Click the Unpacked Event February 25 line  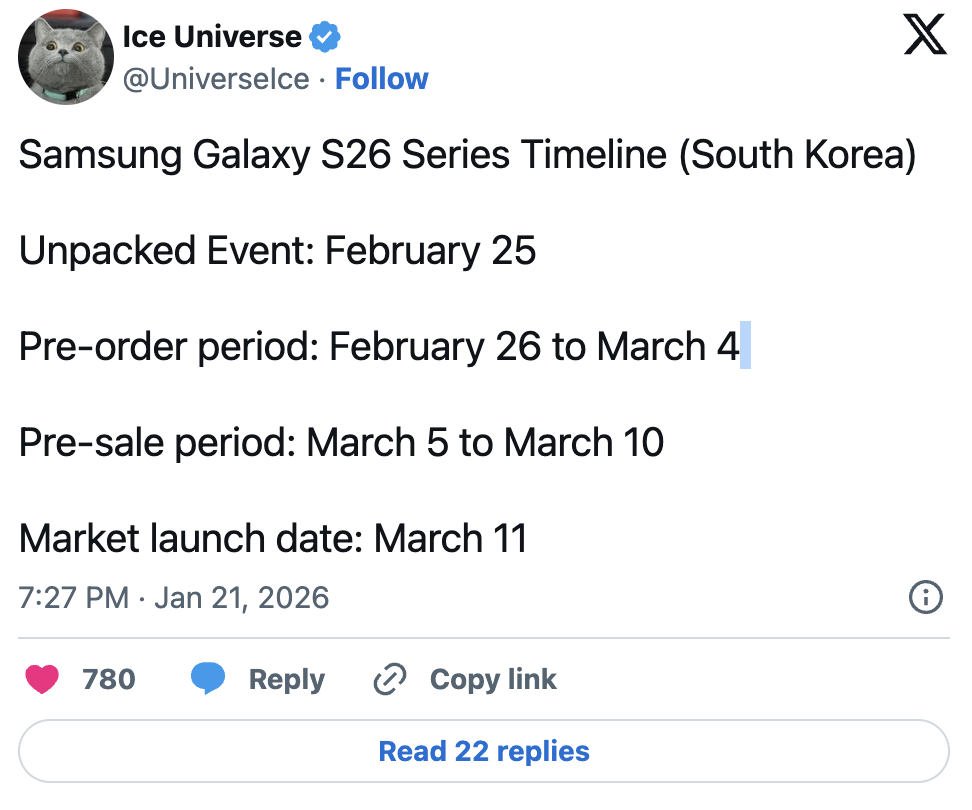(x=277, y=251)
